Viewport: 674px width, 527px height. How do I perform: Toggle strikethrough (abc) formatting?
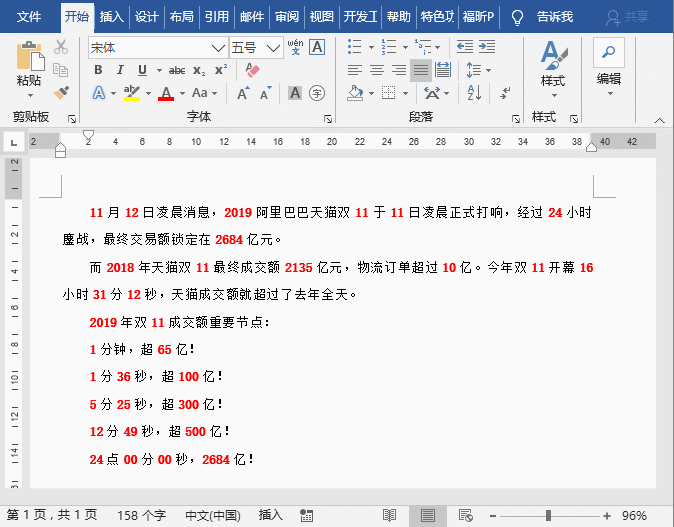click(177, 70)
